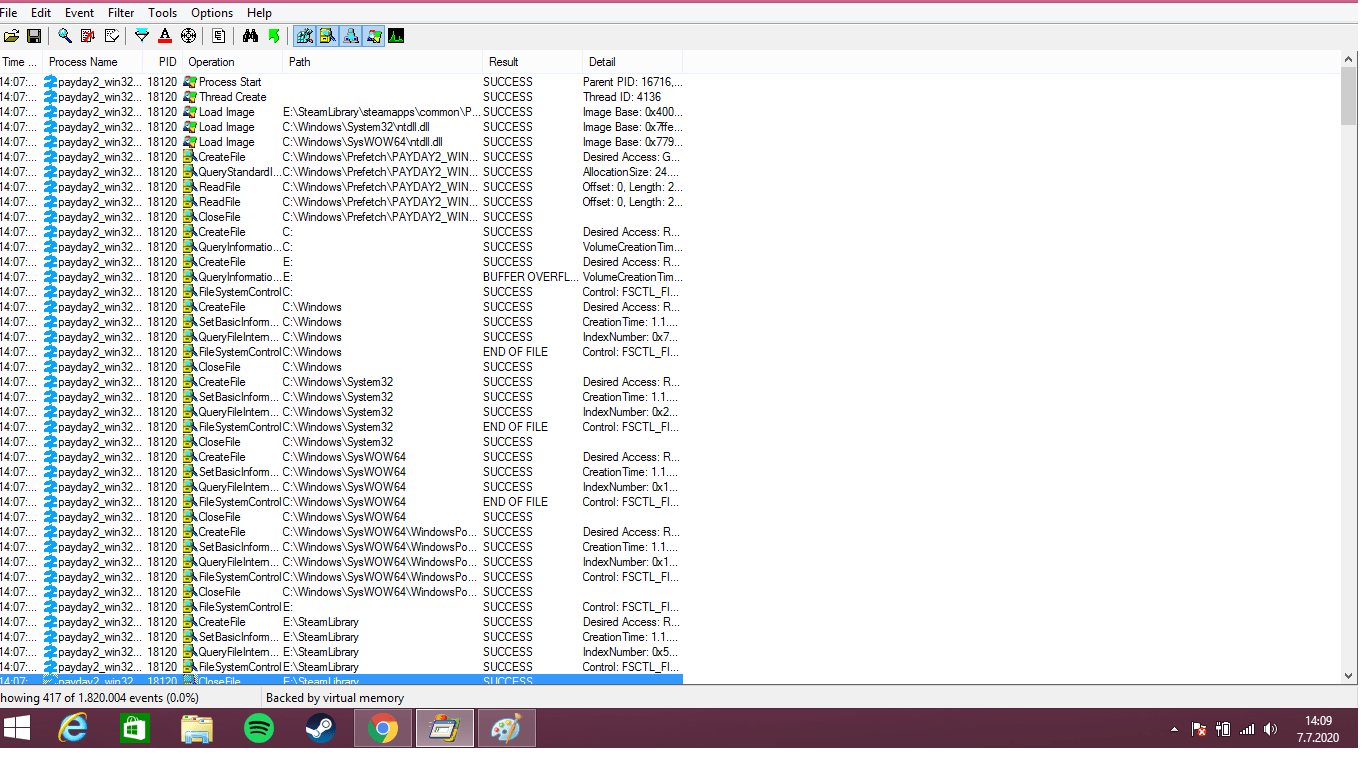Click the Time column header
The image size is (1366, 768).
click(19, 62)
